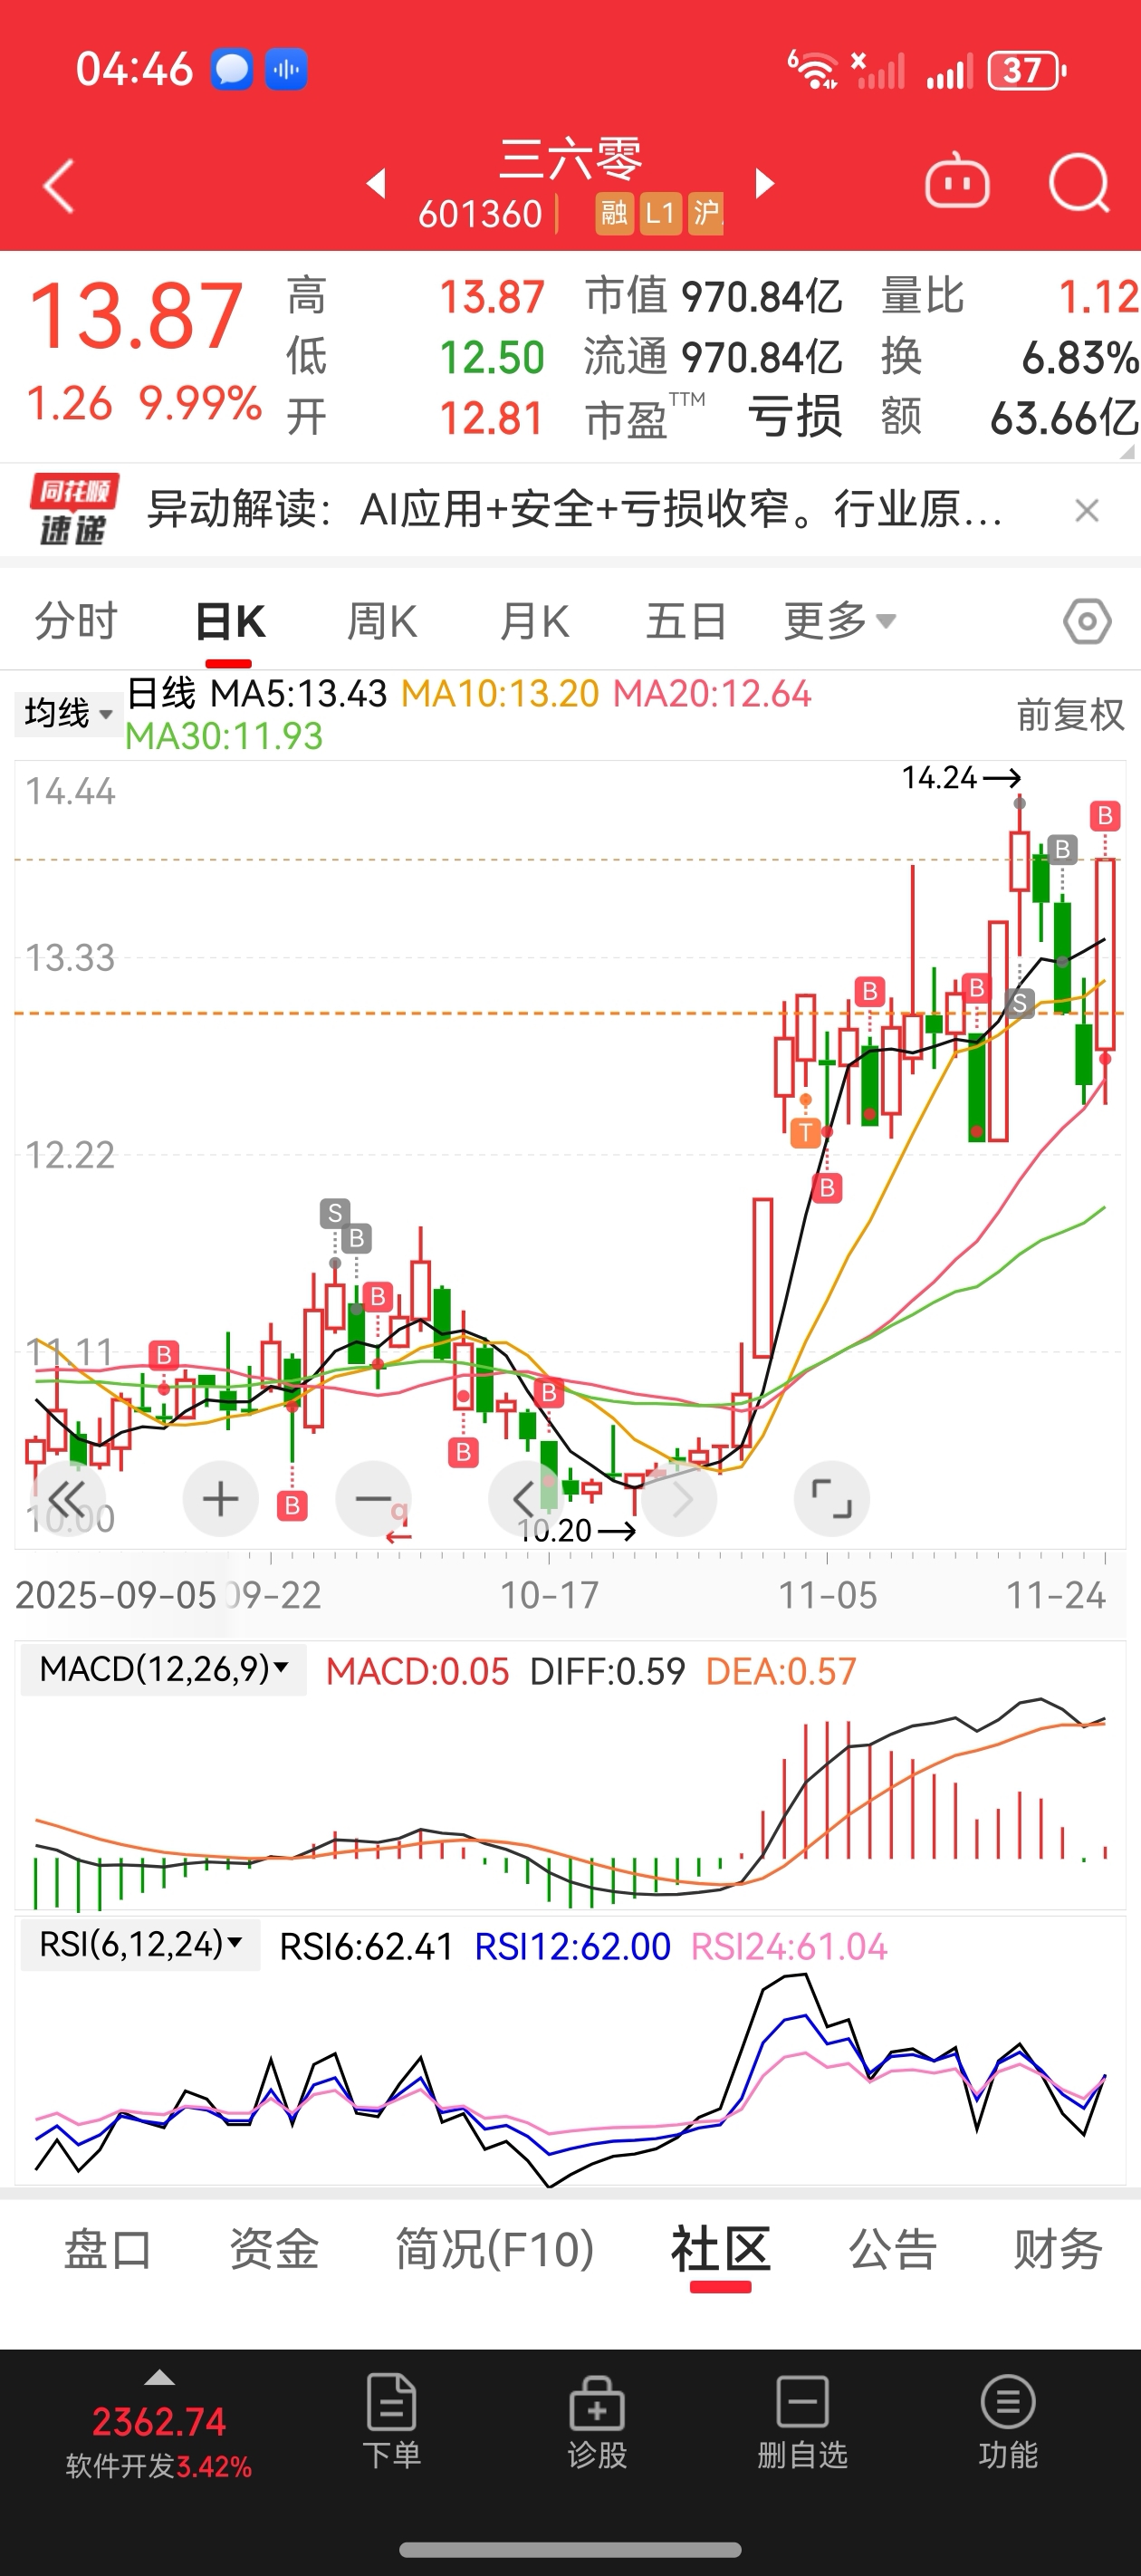The width and height of the screenshot is (1141, 2576).
Task: Select the 五日 five-day chart tab
Action: (x=686, y=622)
